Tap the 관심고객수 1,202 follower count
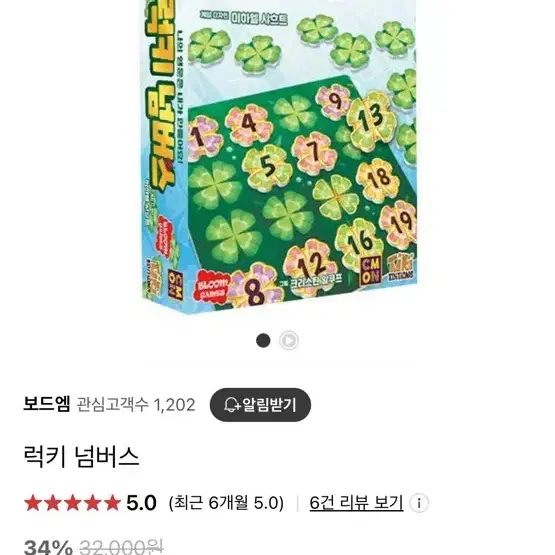Viewport: 555px width, 555px height. [x=136, y=405]
